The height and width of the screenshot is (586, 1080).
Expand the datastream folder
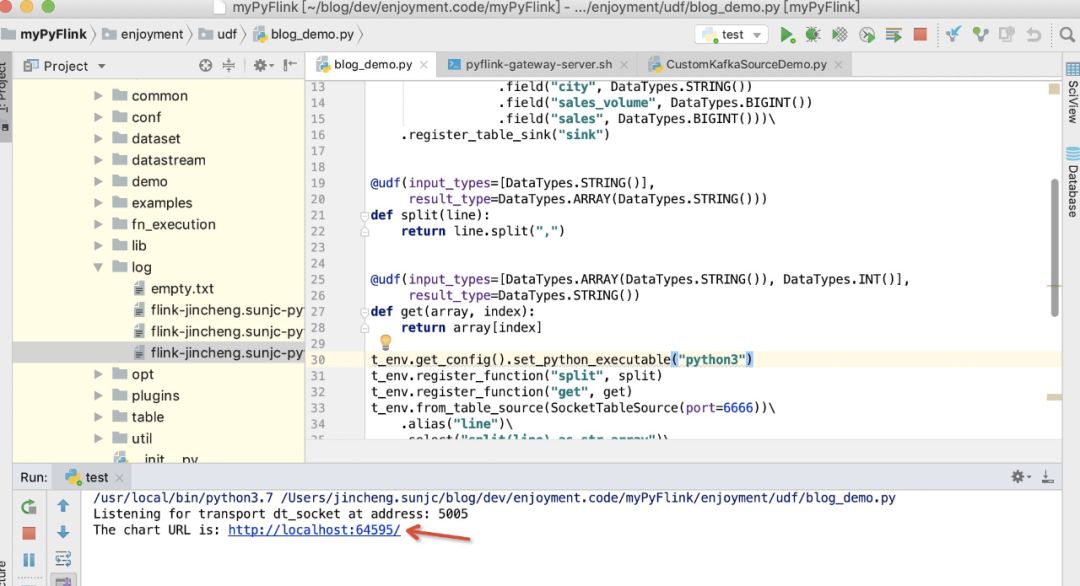(x=98, y=160)
